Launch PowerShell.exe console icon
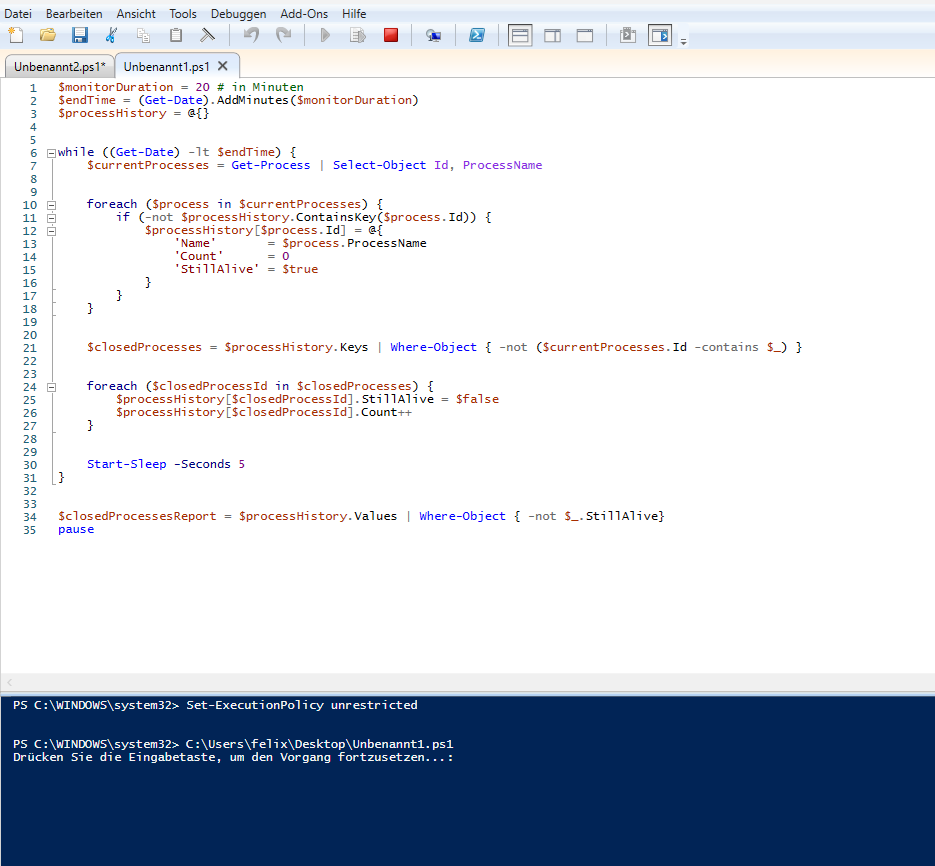The image size is (935, 866). point(476,35)
